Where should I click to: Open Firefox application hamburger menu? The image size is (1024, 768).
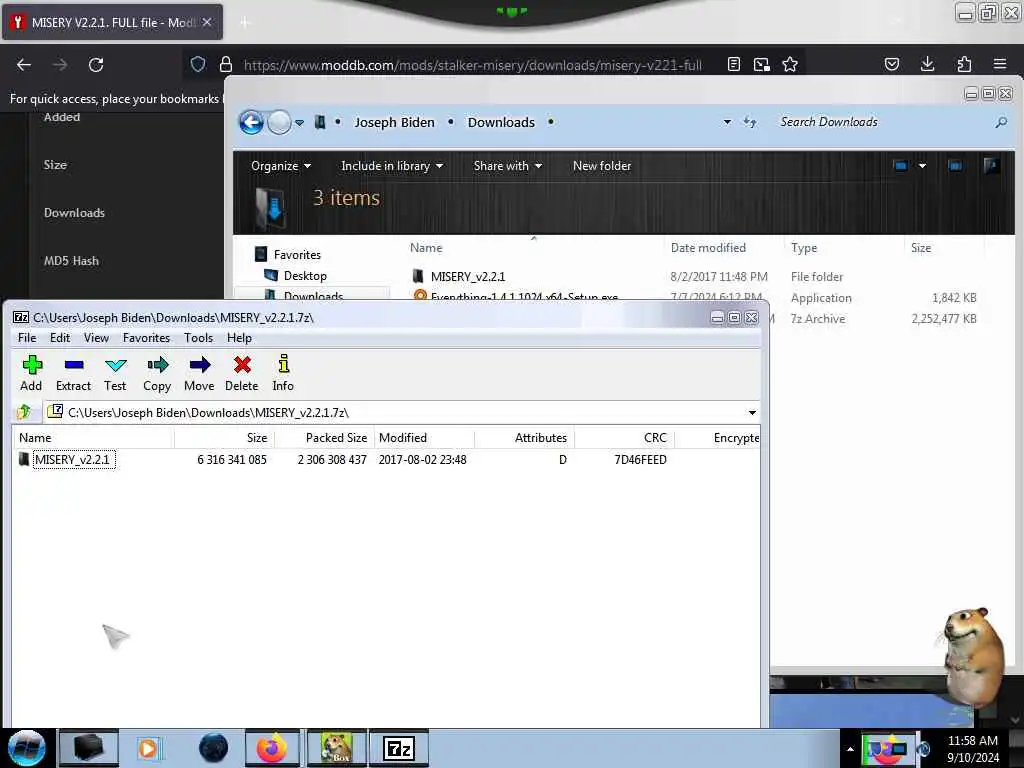1000,64
